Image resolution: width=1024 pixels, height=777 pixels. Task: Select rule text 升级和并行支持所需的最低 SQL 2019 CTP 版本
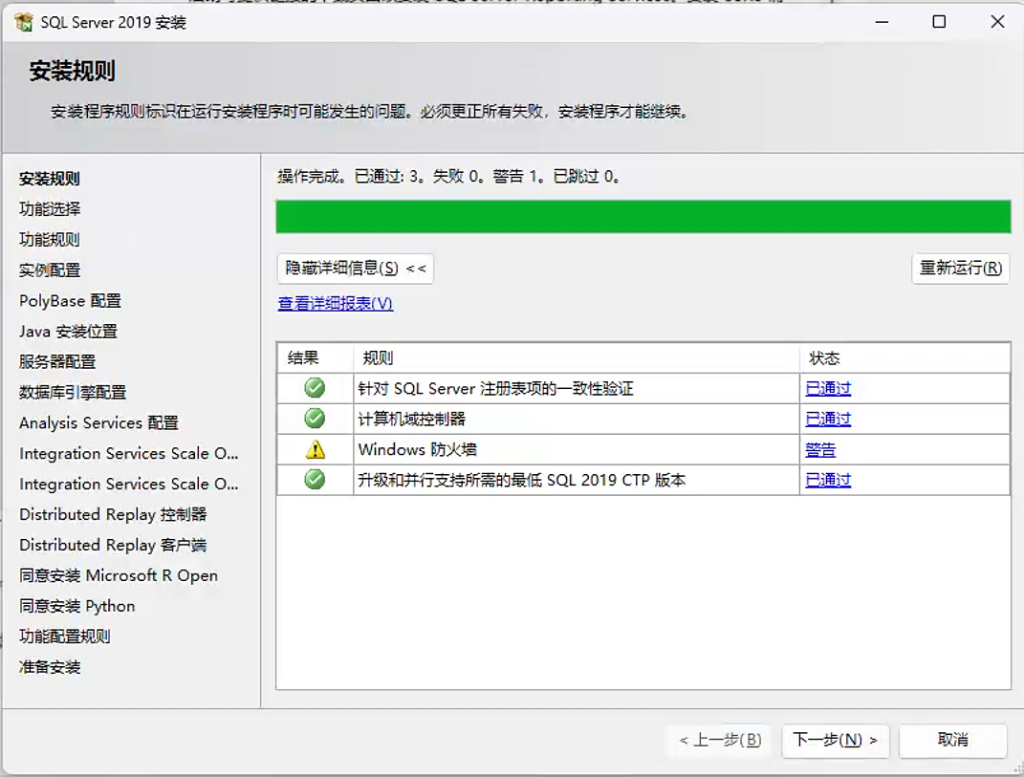pos(522,480)
